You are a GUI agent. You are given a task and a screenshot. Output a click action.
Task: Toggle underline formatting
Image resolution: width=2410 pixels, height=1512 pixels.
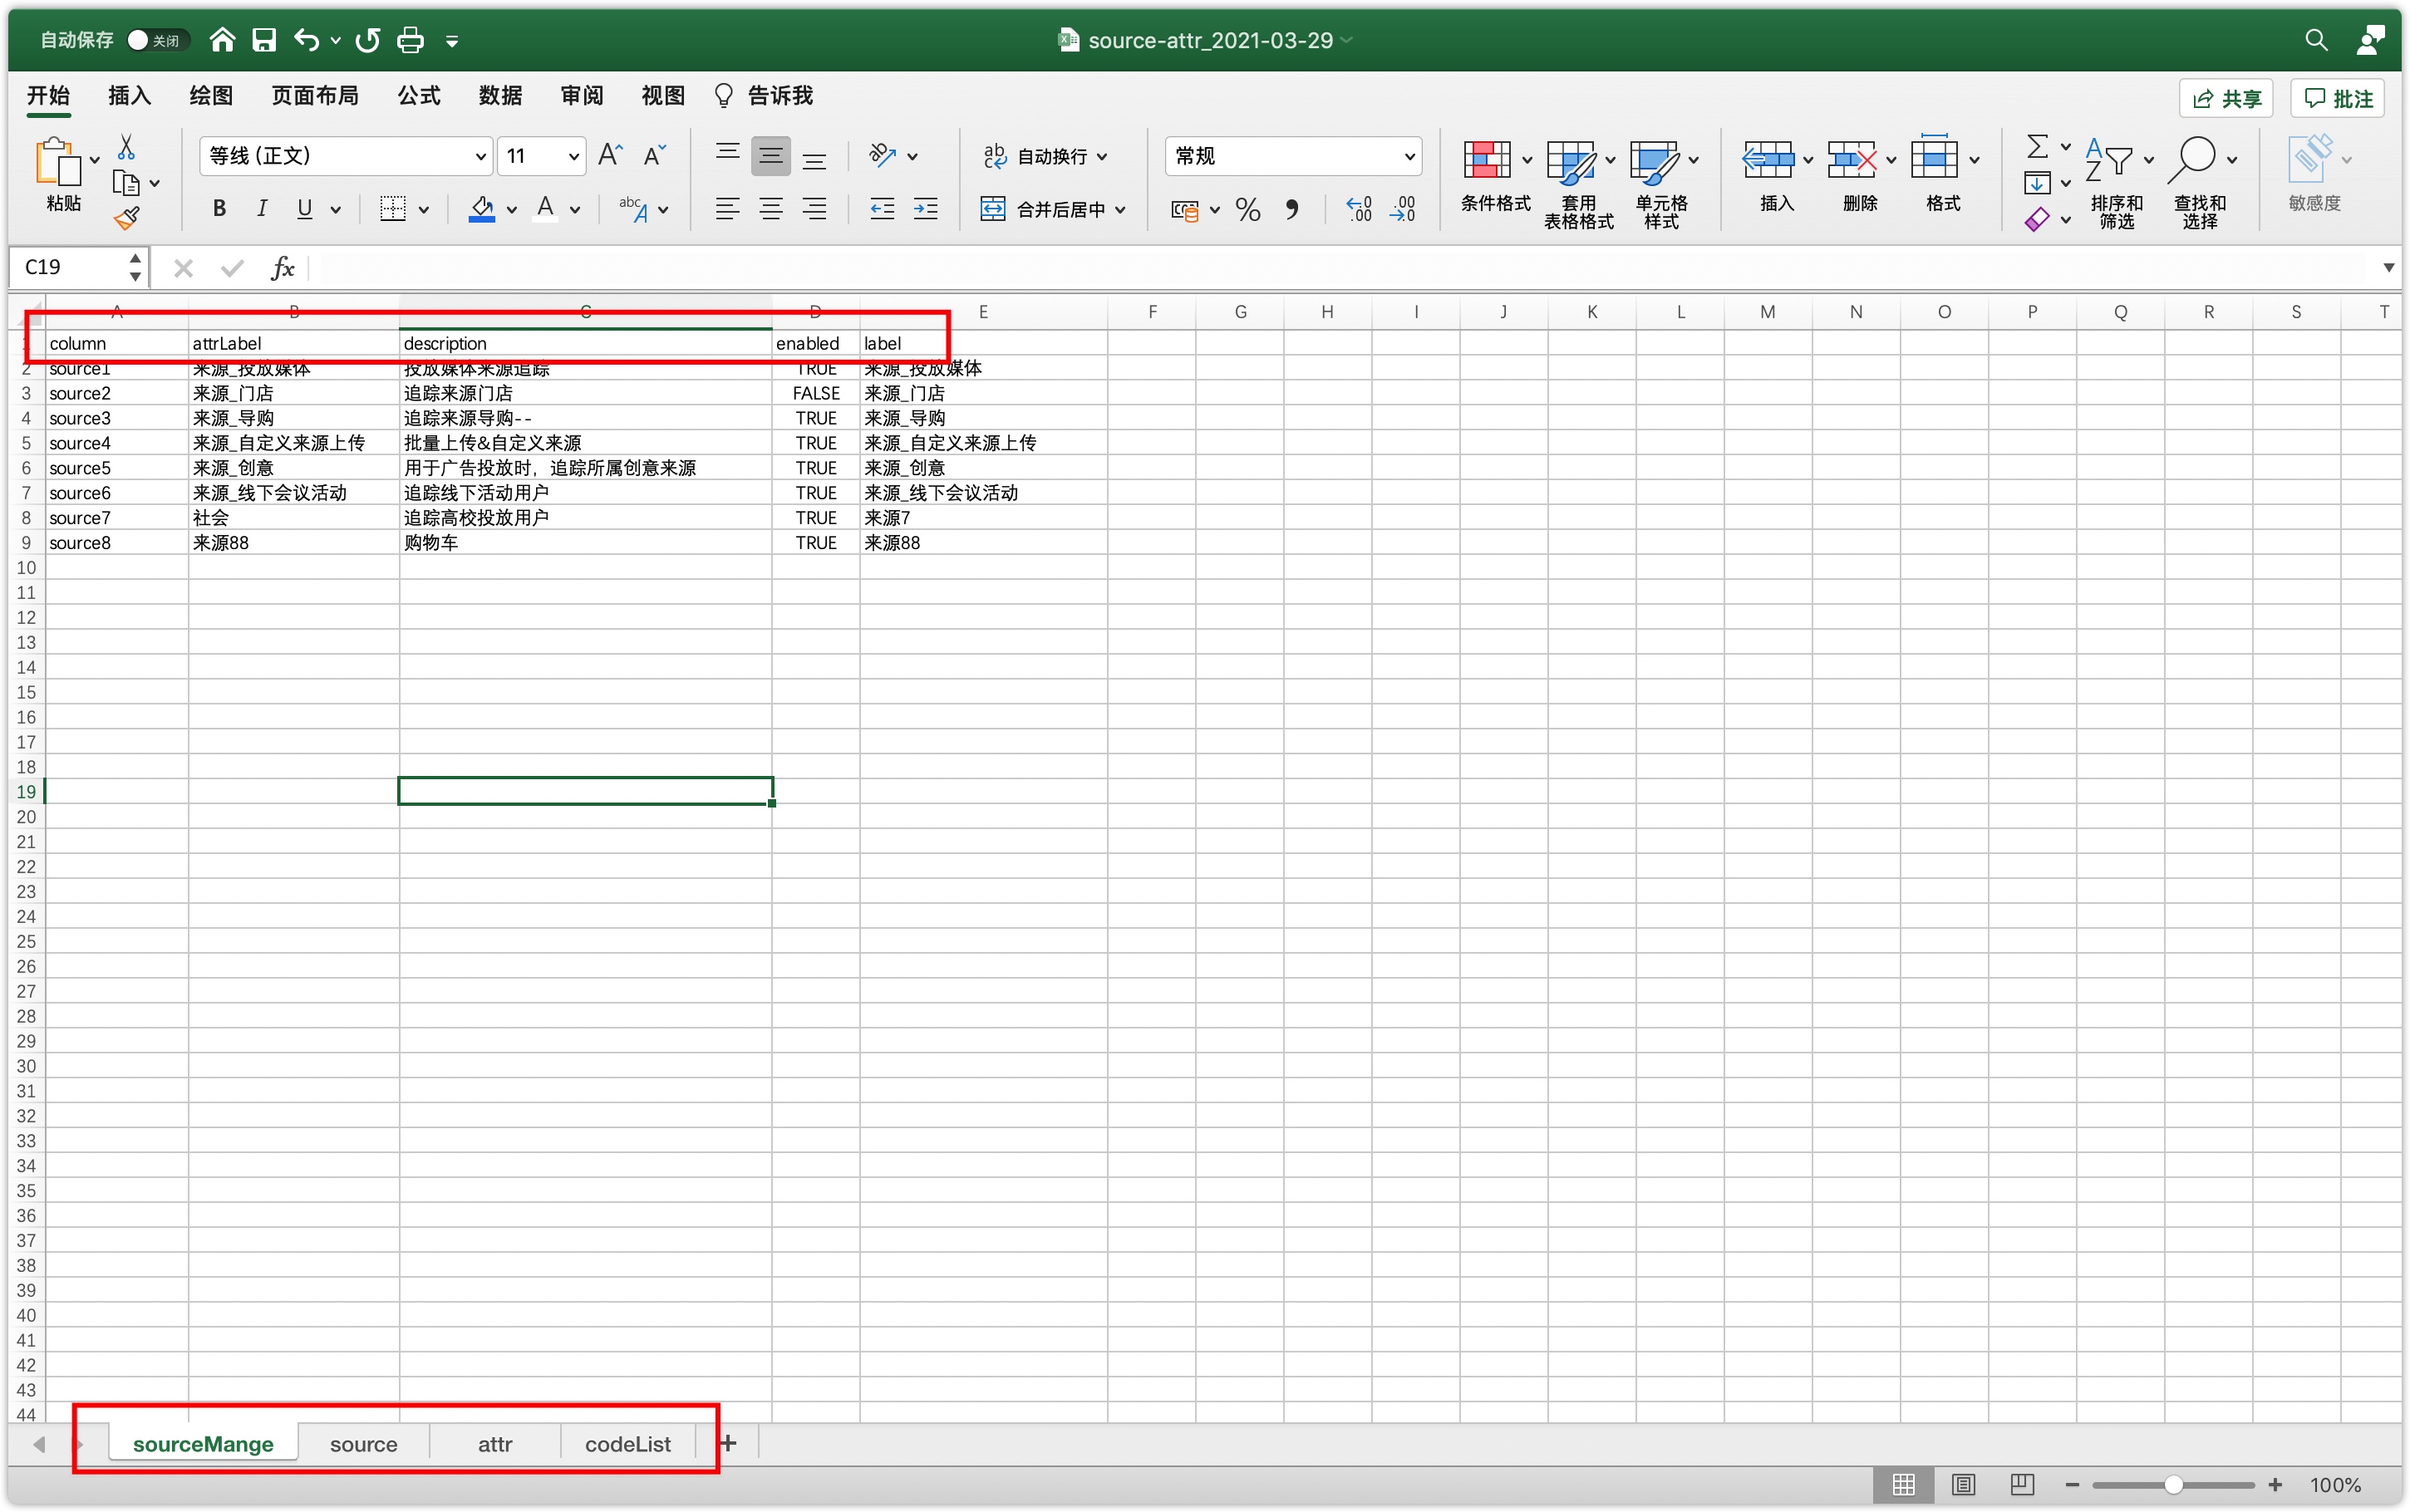click(305, 209)
